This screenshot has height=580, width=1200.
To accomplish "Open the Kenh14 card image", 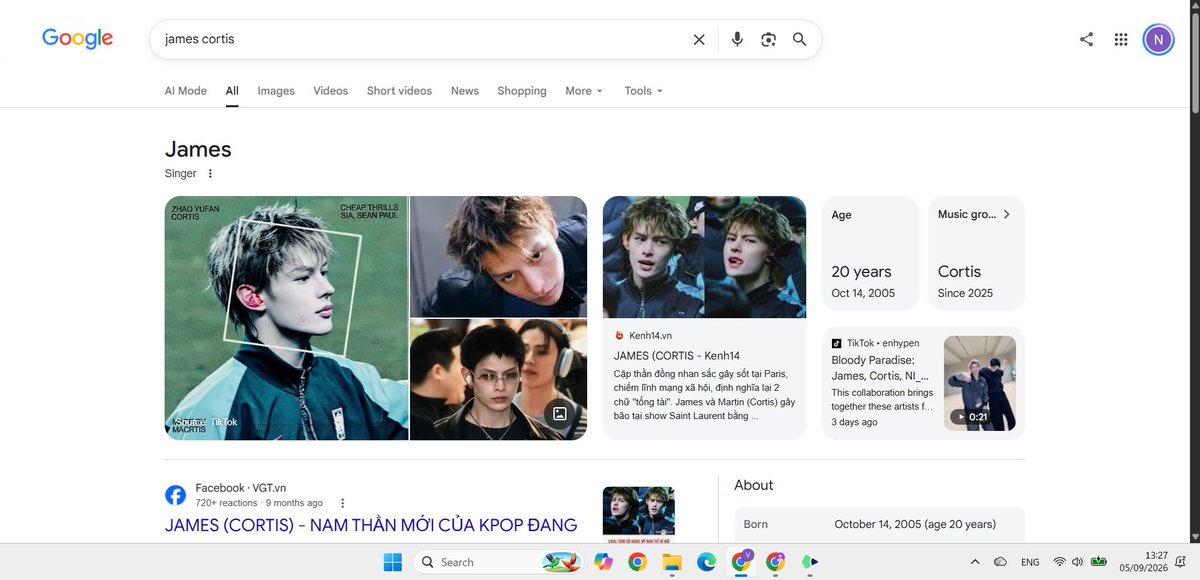I will [704, 257].
